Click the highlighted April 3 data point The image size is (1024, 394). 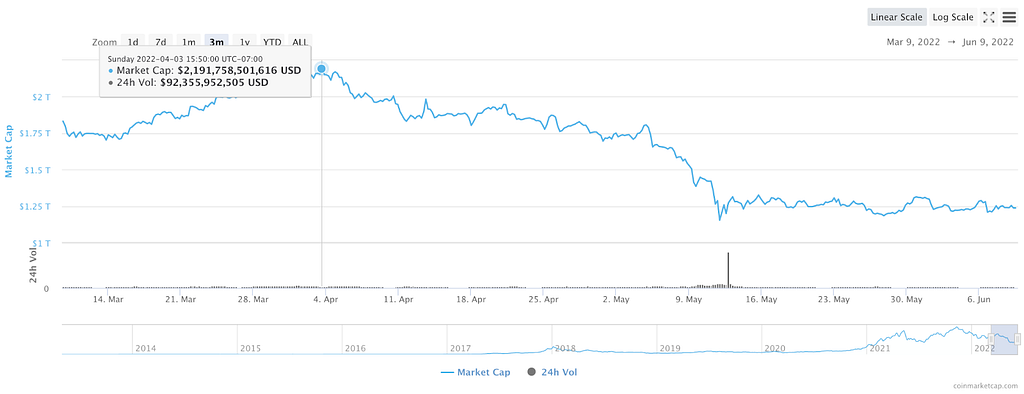point(321,69)
